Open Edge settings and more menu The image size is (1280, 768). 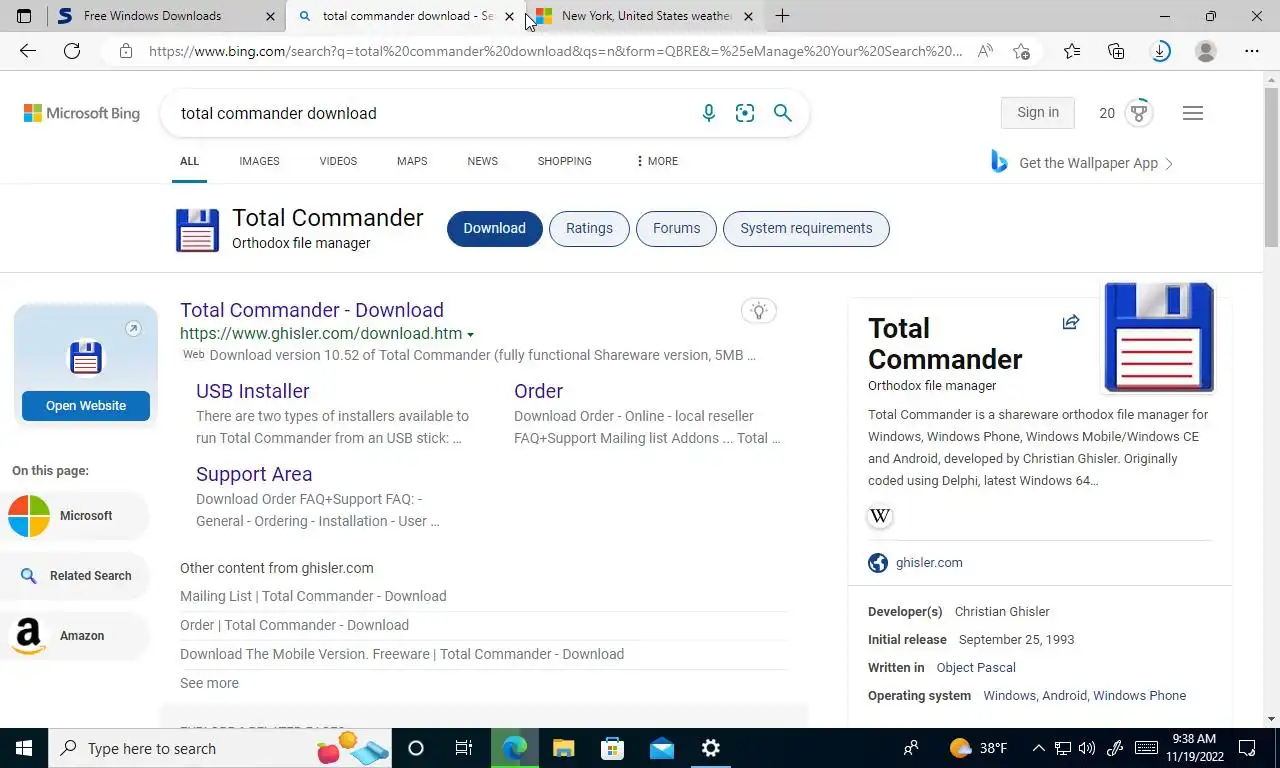(1252, 51)
